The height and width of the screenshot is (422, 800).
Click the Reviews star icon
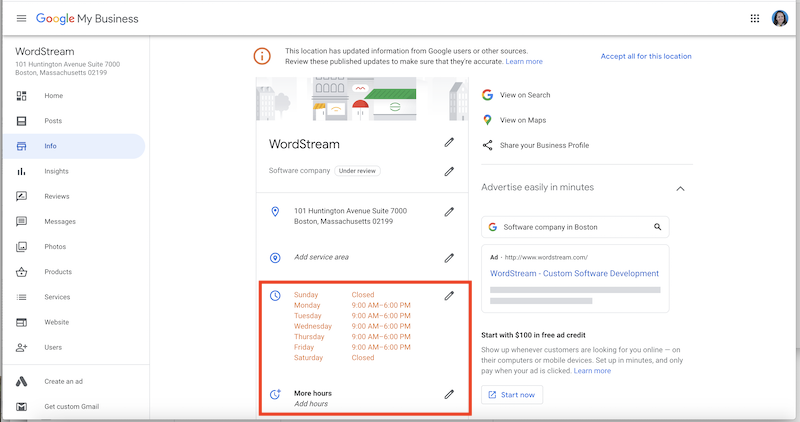pos(21,196)
